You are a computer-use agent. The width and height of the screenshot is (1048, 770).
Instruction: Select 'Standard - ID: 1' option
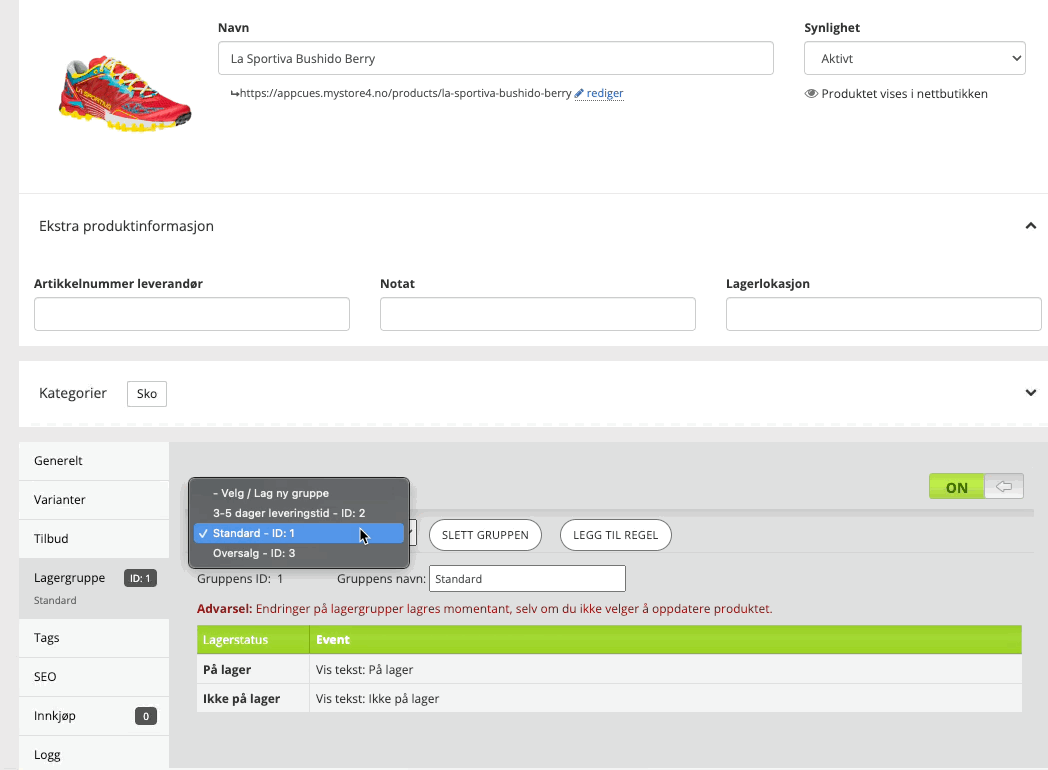tap(299, 533)
